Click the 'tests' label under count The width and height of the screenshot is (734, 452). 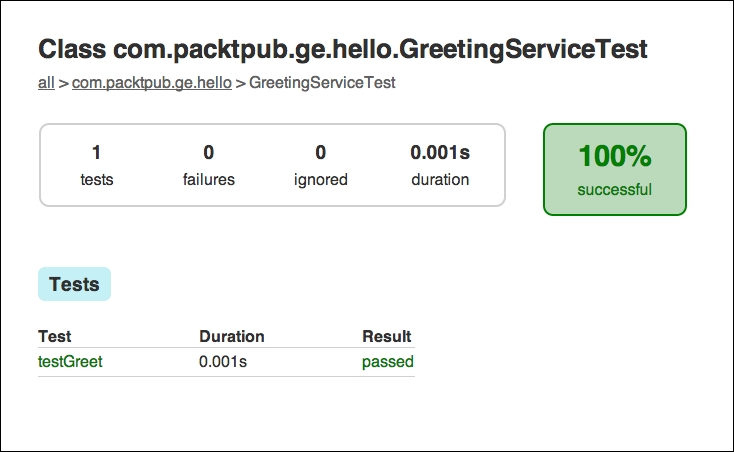tap(96, 180)
